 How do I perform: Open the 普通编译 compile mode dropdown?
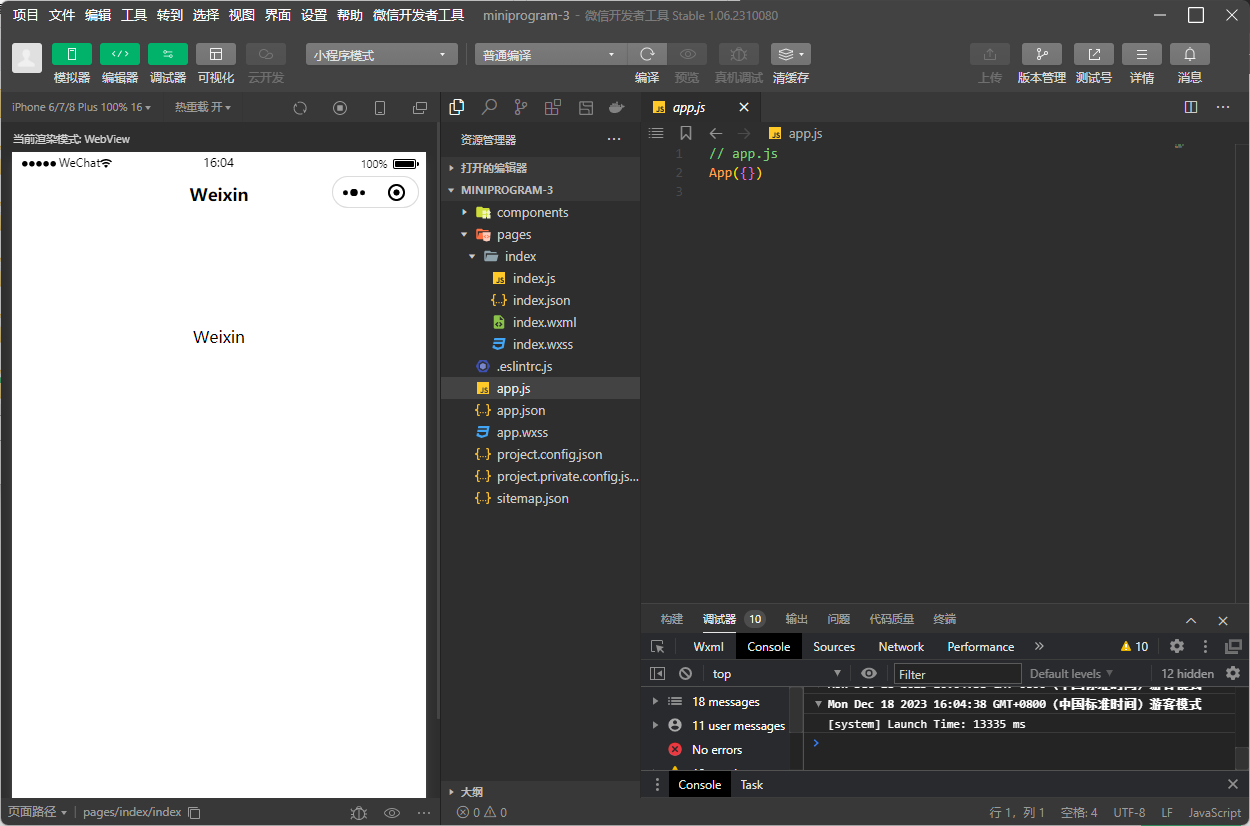(x=551, y=55)
